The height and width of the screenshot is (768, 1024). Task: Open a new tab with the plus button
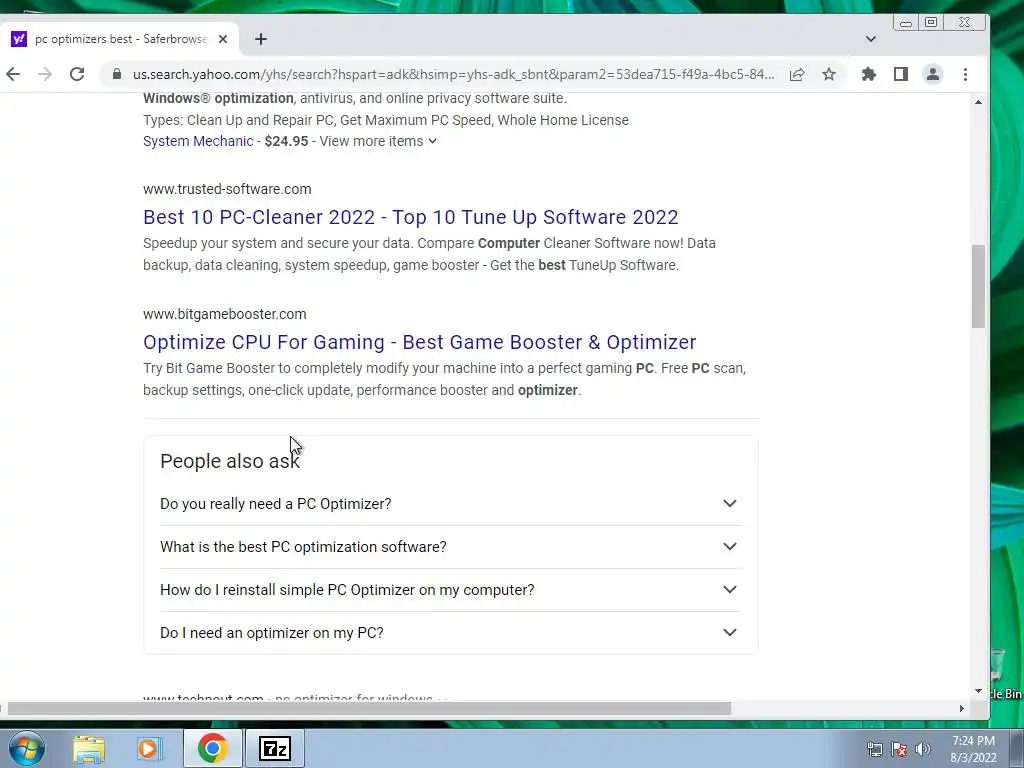(261, 39)
